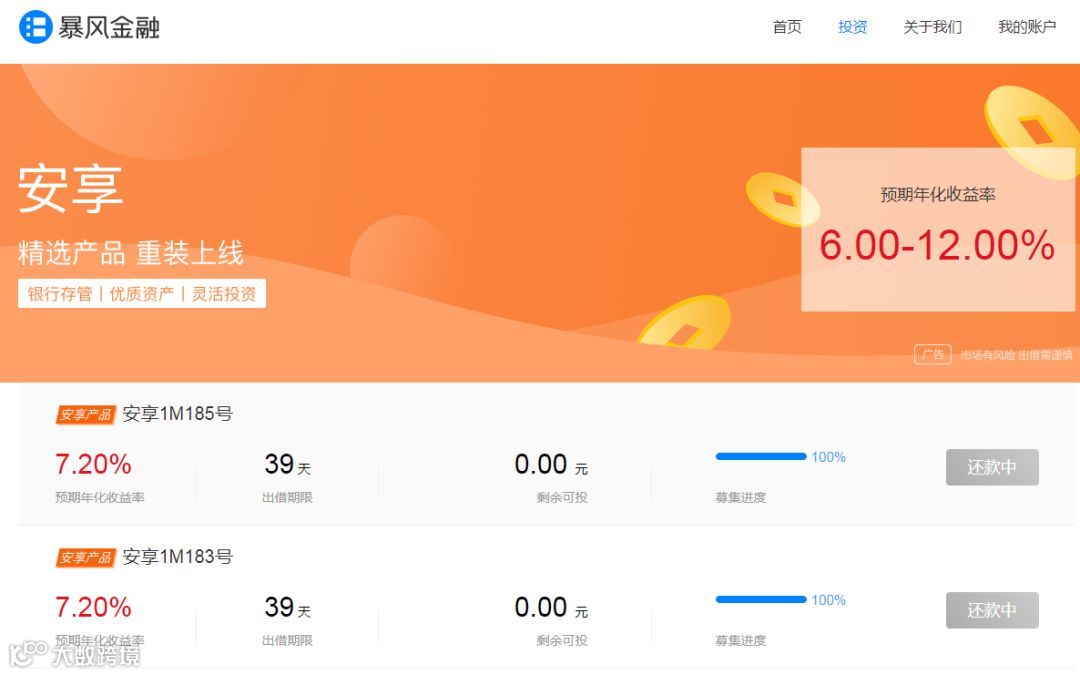Click the progress bar for 安享1M183号

pyautogui.click(x=761, y=600)
